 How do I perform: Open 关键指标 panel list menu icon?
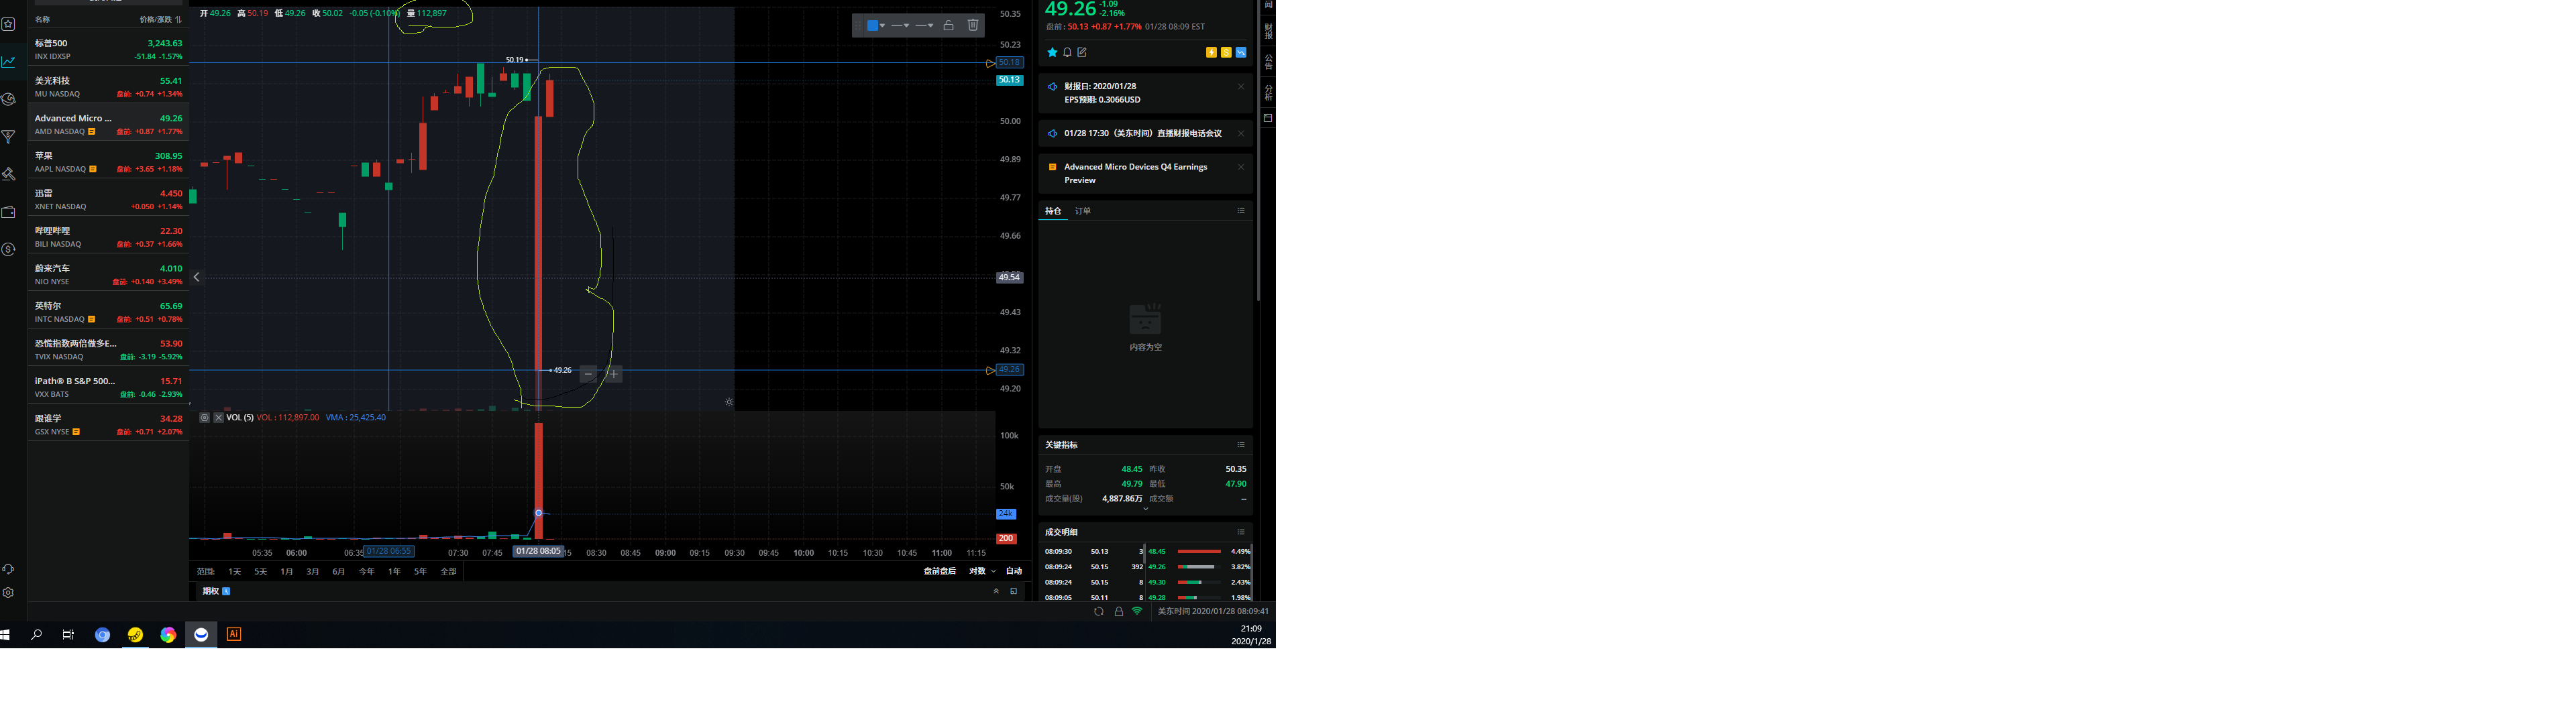(1241, 445)
